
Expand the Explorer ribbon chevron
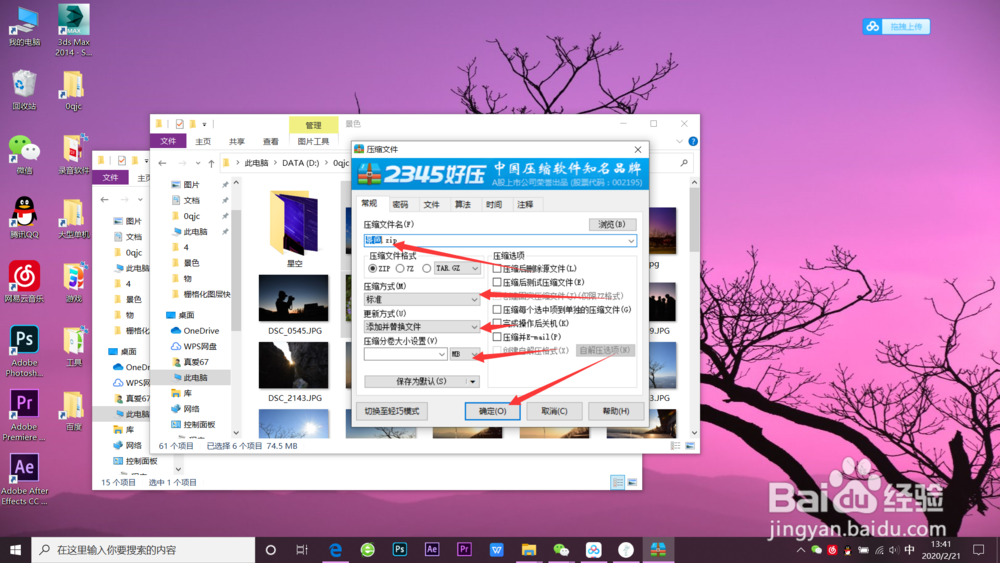click(679, 141)
